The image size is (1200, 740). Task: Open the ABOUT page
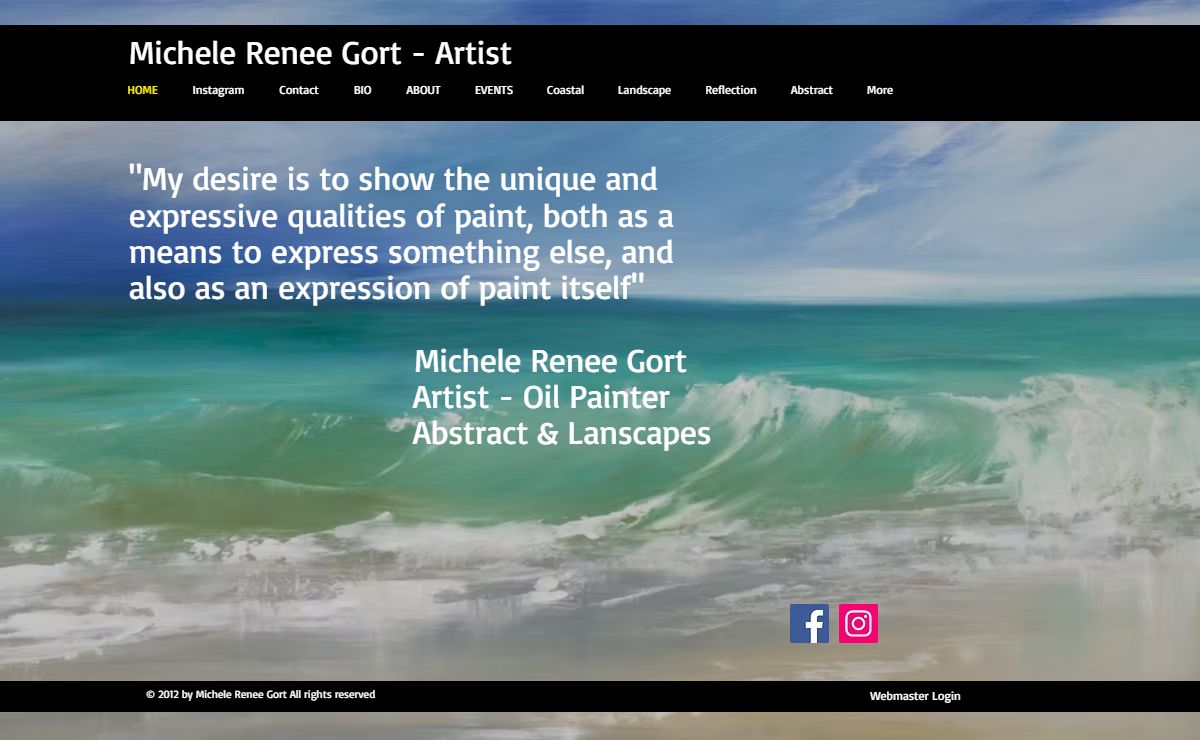[x=423, y=90]
